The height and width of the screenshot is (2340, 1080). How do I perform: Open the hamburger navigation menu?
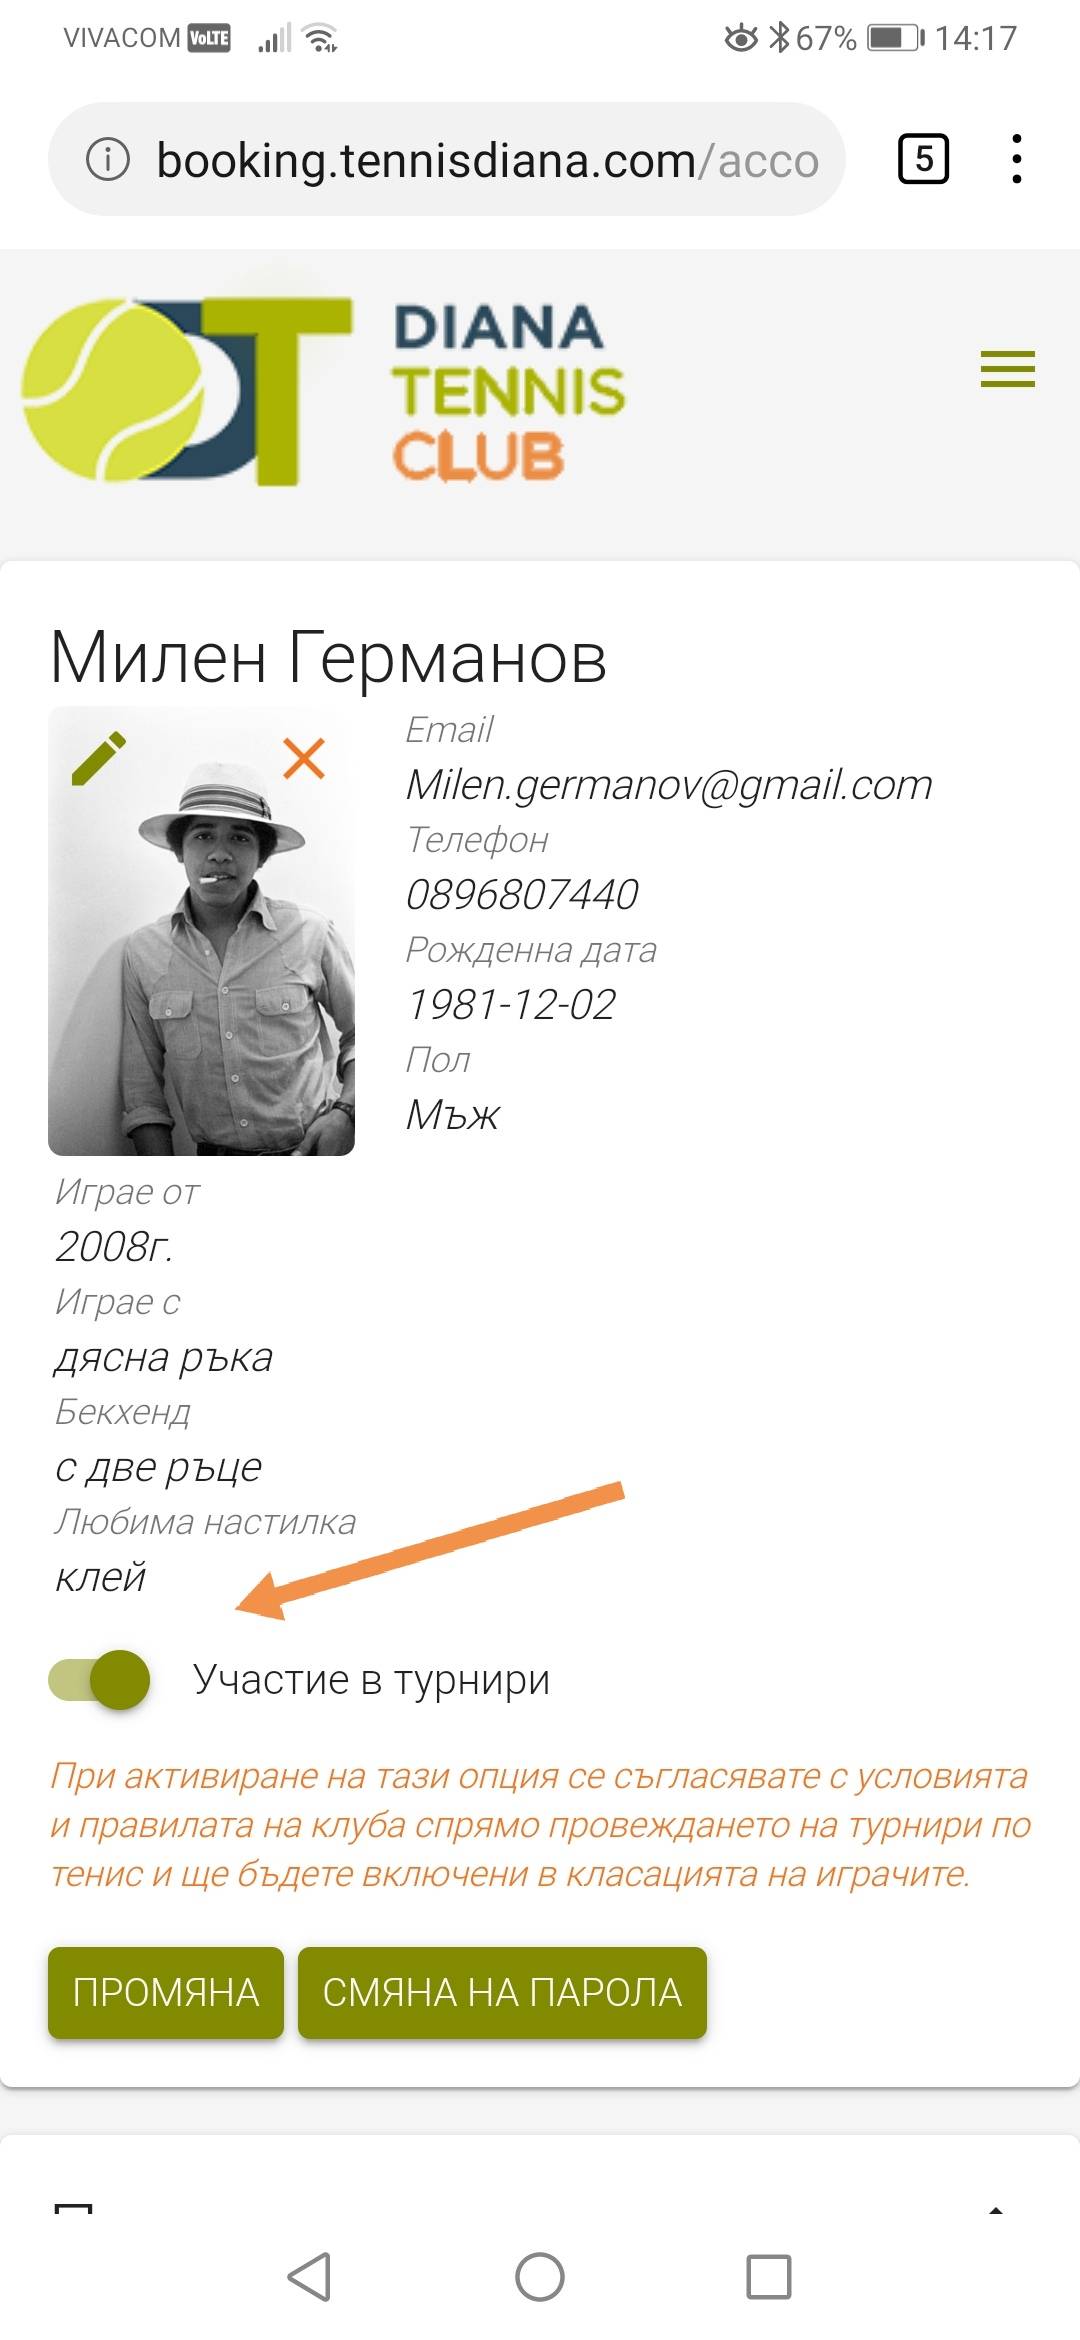1007,369
